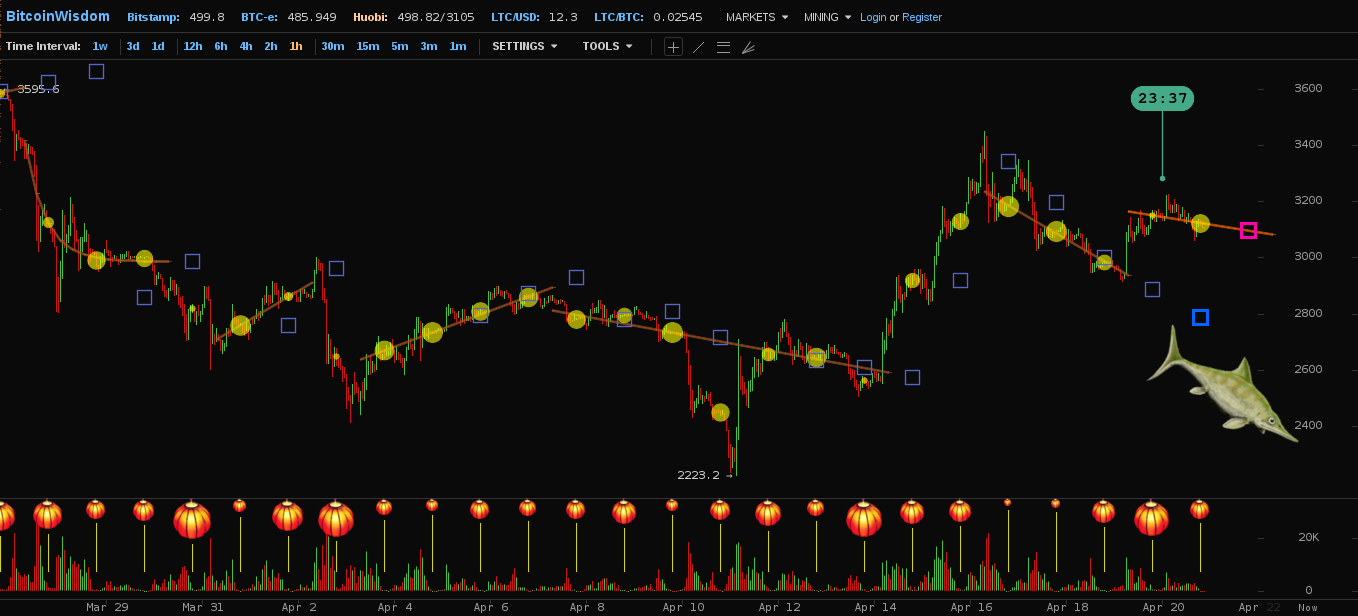The width and height of the screenshot is (1358, 616).
Task: Click the BitcoinWisdom logo
Action: [x=58, y=17]
